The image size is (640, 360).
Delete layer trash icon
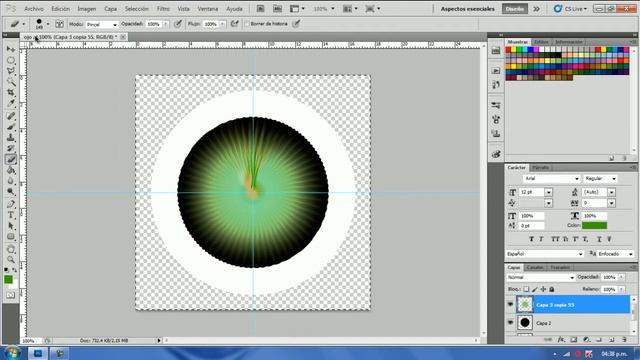point(624,340)
